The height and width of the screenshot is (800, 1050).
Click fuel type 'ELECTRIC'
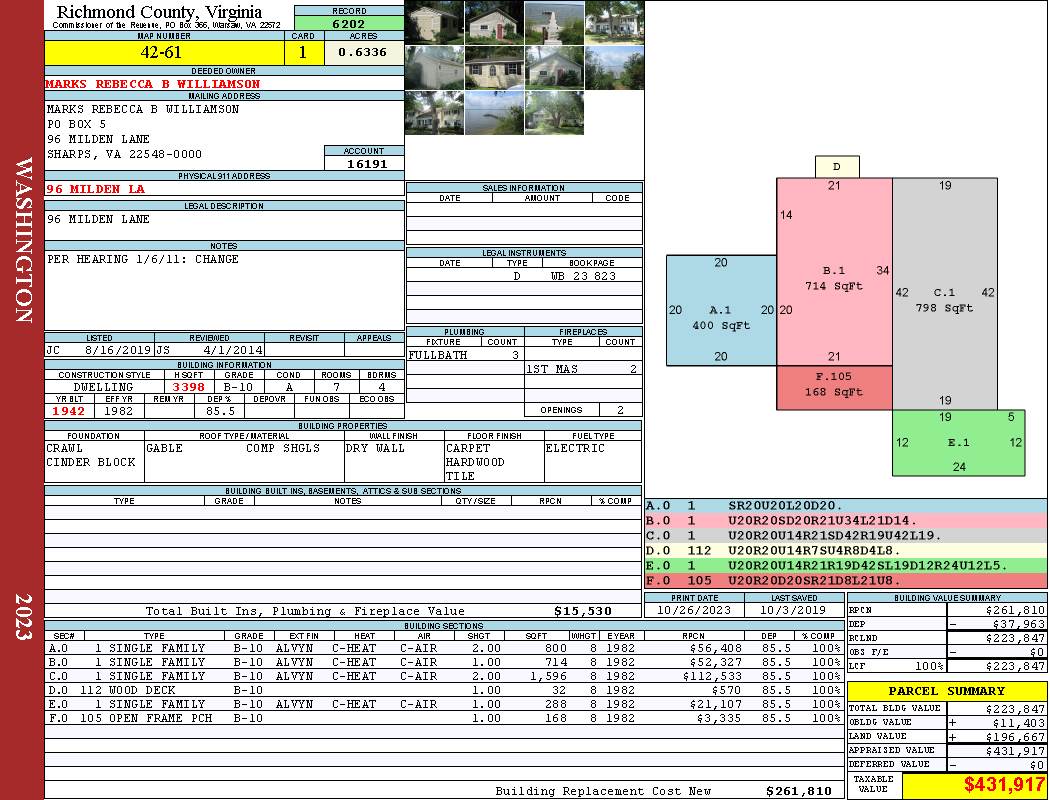(575, 448)
